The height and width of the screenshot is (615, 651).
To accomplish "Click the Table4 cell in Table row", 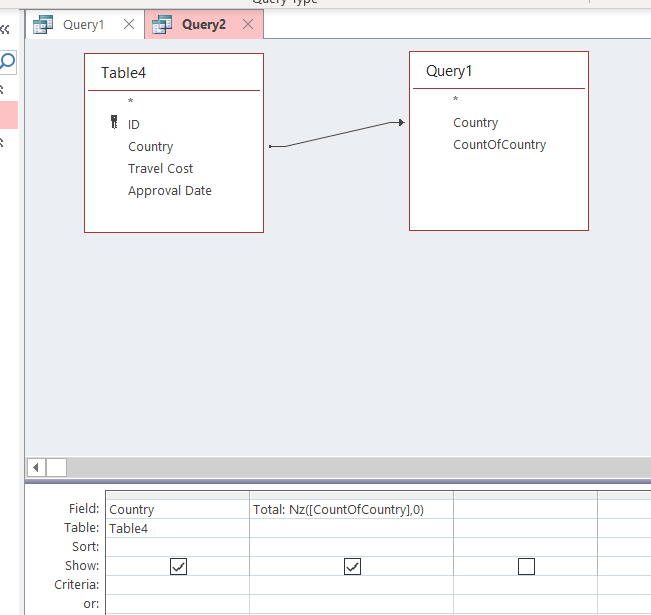I will 178,528.
